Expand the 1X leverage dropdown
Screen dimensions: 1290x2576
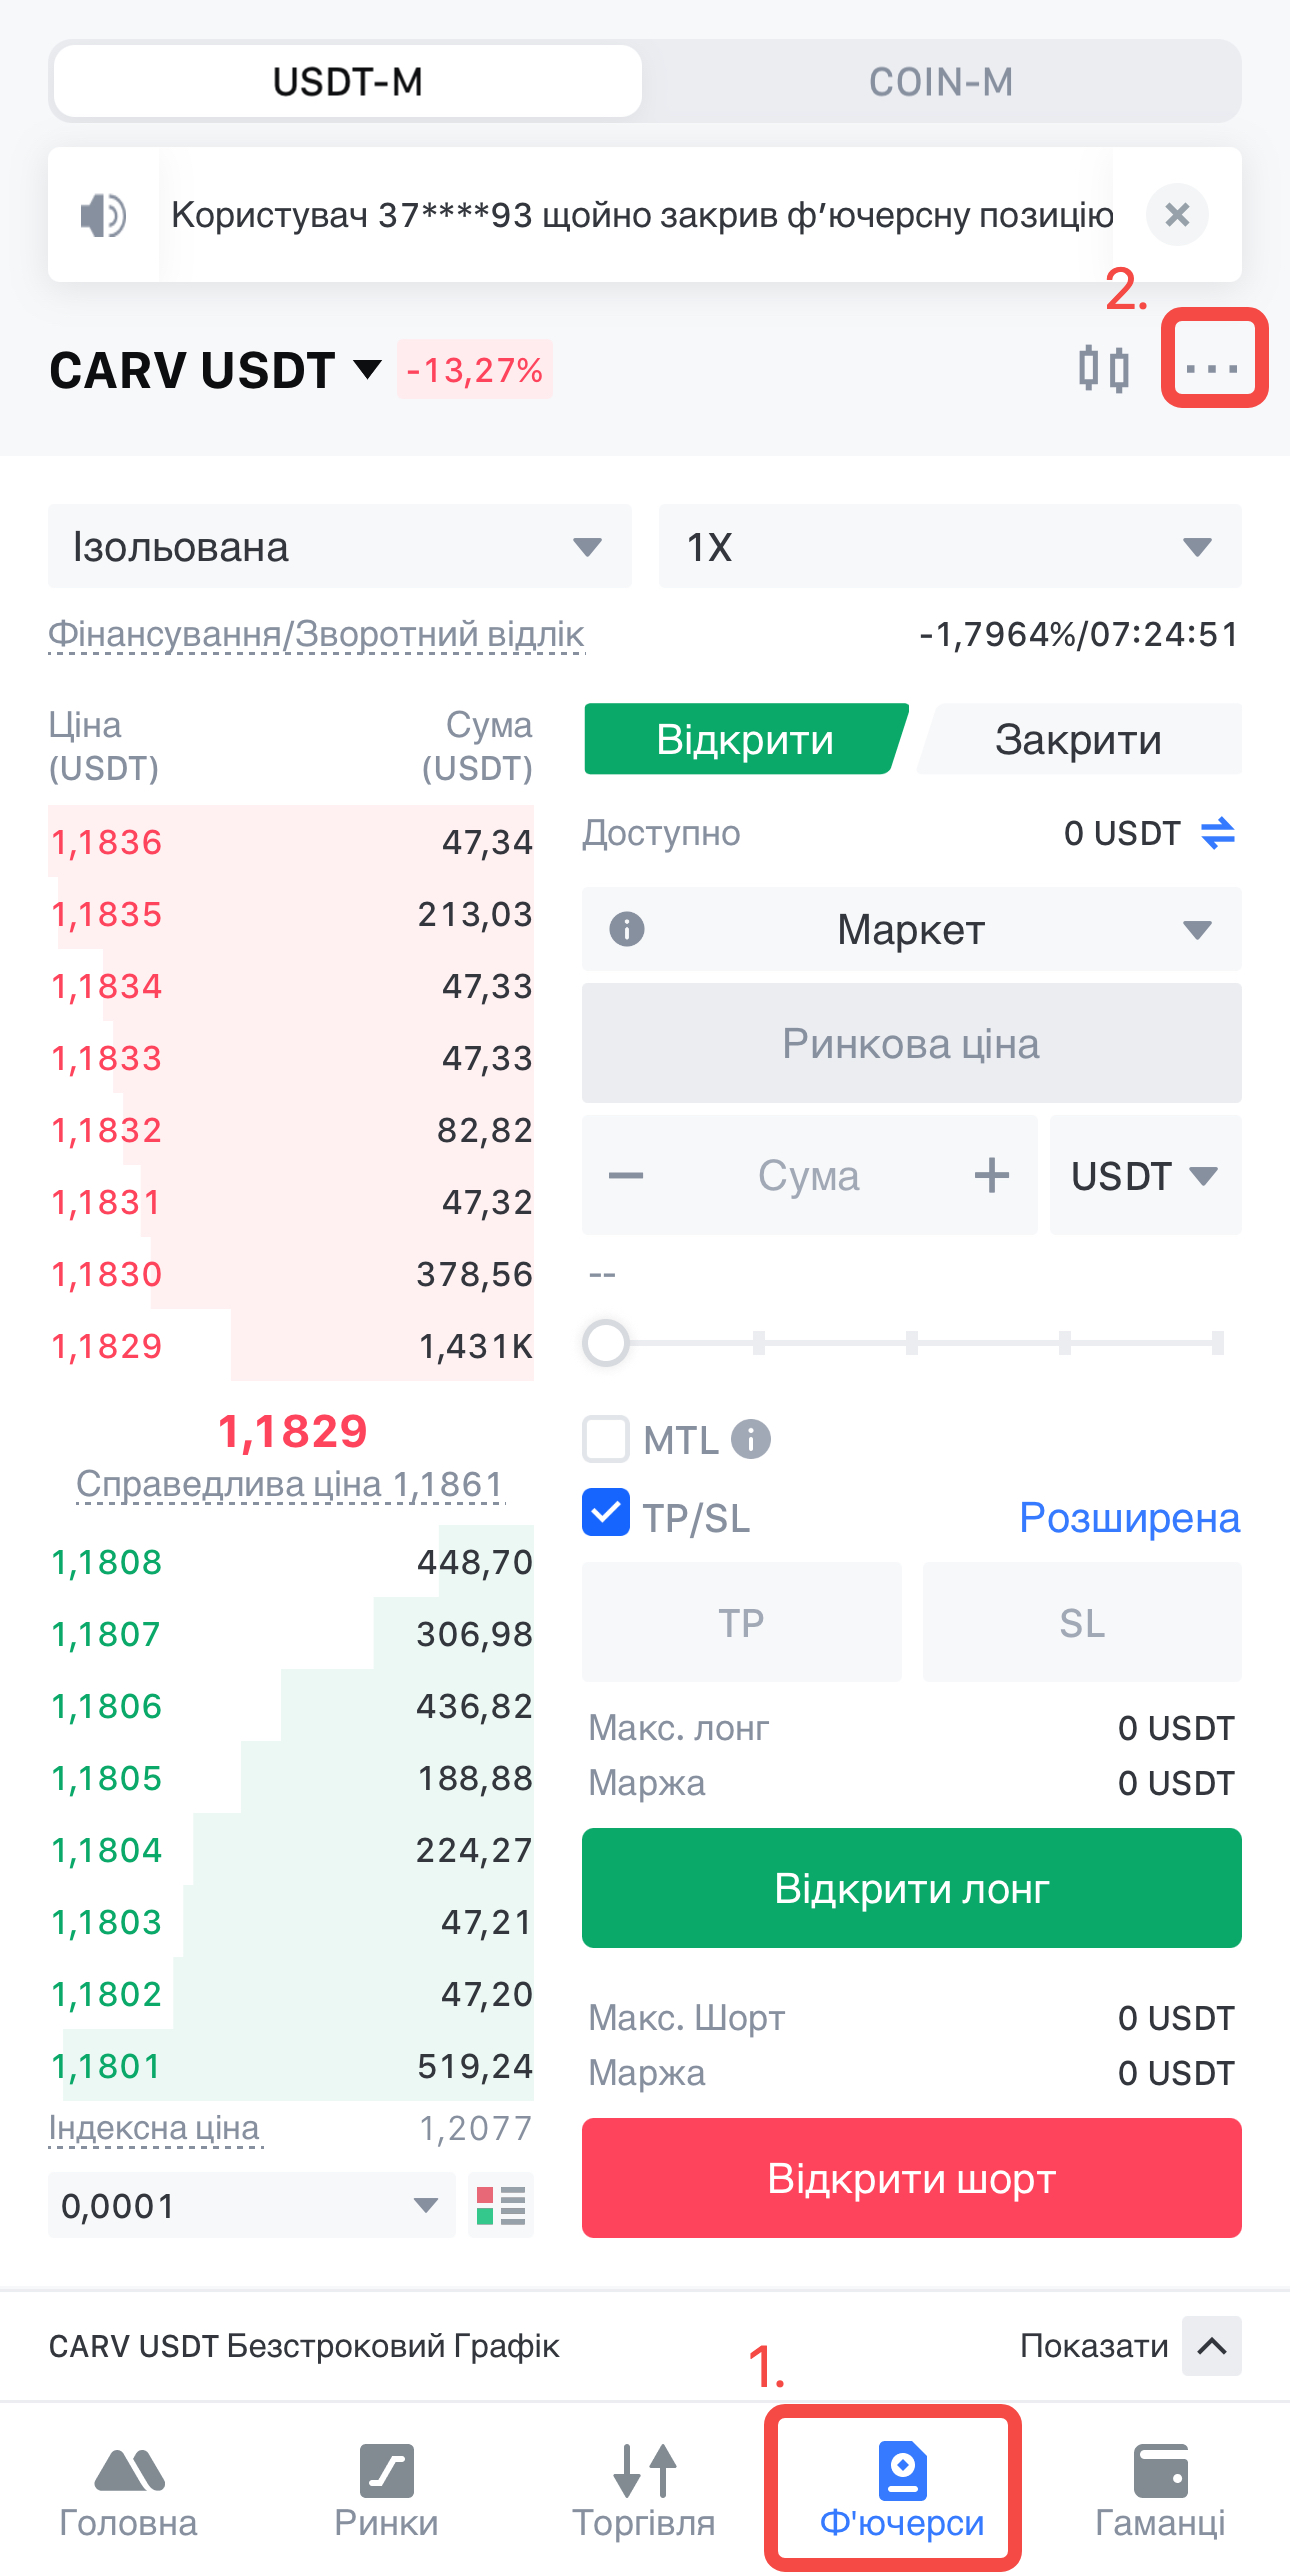[x=949, y=547]
